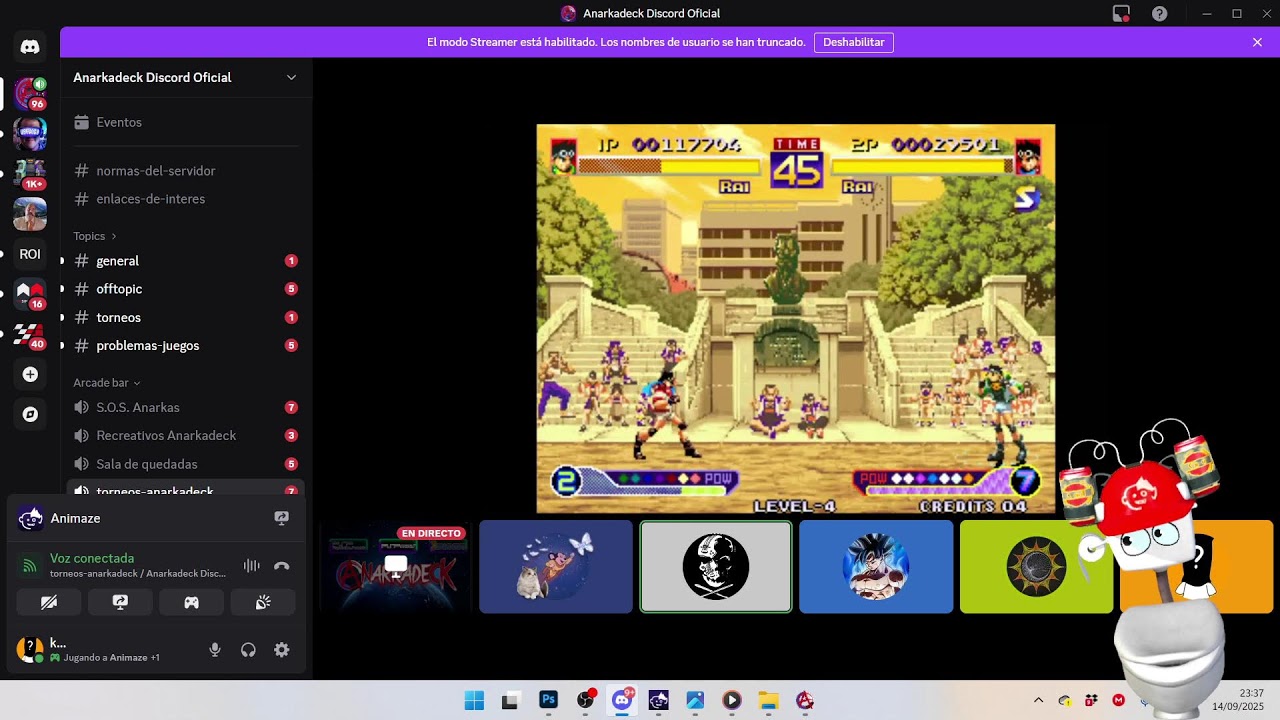
Task: Open Discord direct messages home
Action: [x=30, y=47]
